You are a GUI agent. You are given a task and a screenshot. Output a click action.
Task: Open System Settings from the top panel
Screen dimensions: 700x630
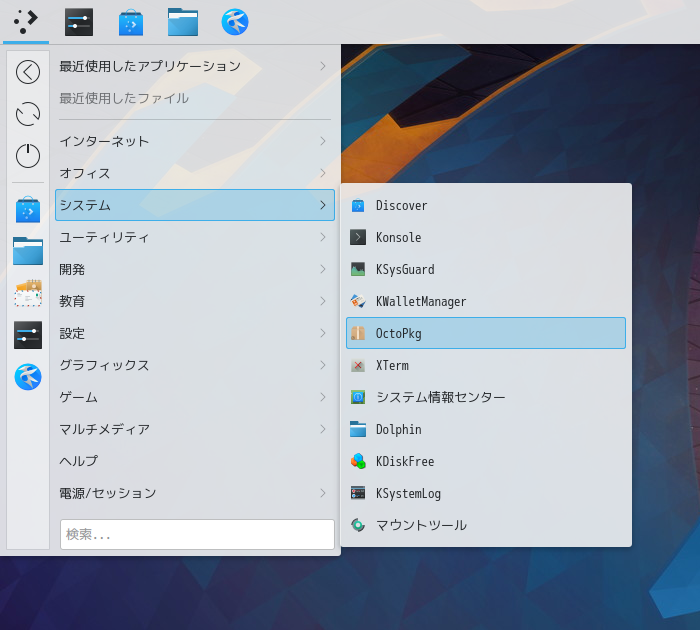tap(79, 22)
